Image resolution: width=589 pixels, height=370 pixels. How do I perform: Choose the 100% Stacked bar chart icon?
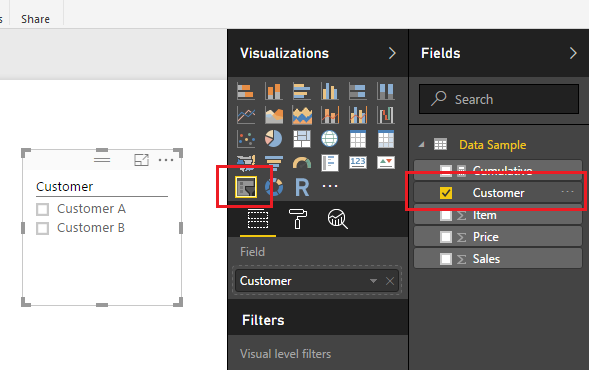pyautogui.click(x=358, y=91)
